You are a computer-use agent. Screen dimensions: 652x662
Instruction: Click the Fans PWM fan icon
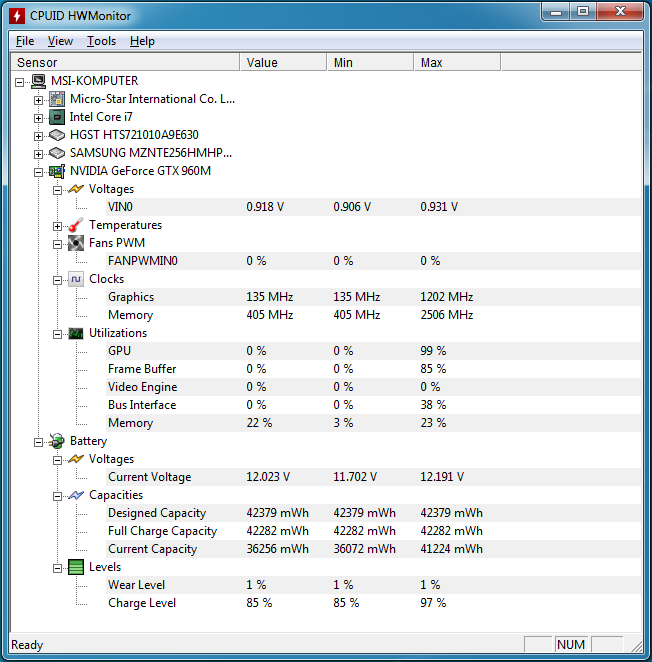click(x=76, y=243)
